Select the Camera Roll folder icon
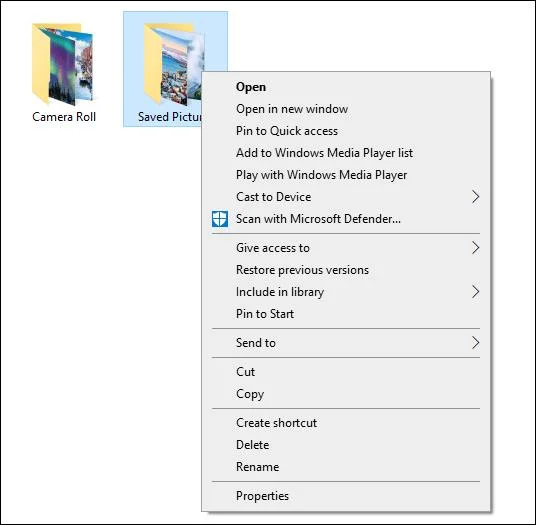536x525 pixels. (63, 64)
